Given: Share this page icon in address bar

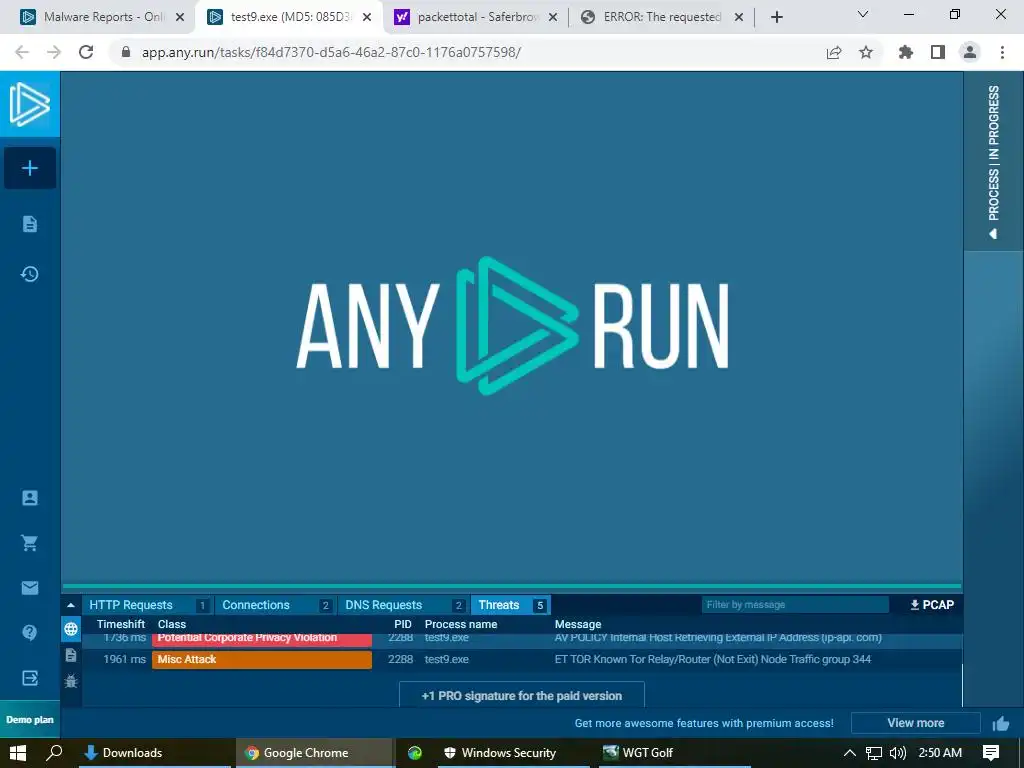Looking at the screenshot, I should tap(834, 52).
